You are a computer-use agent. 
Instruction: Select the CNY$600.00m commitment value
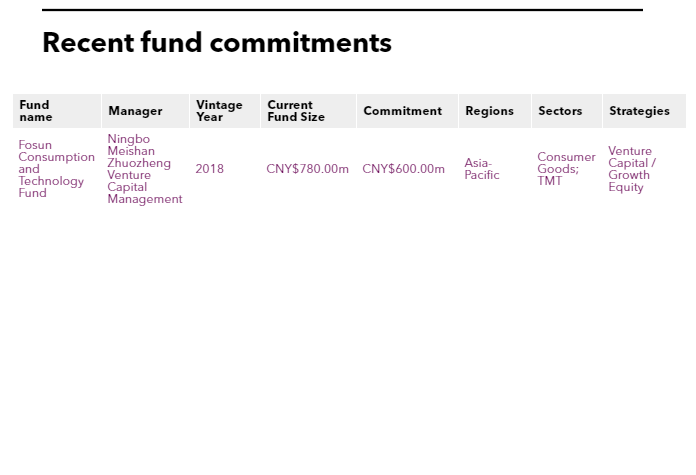click(403, 169)
